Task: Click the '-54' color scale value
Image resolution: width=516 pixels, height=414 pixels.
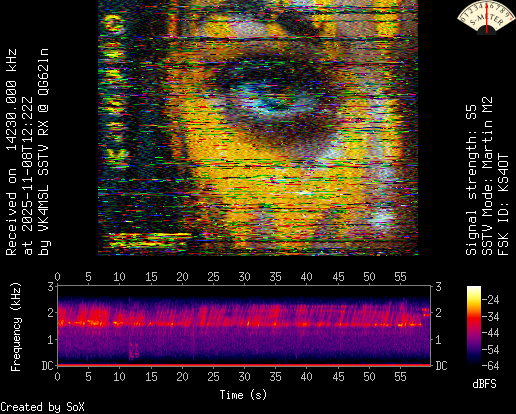Action: pyautogui.click(x=491, y=350)
